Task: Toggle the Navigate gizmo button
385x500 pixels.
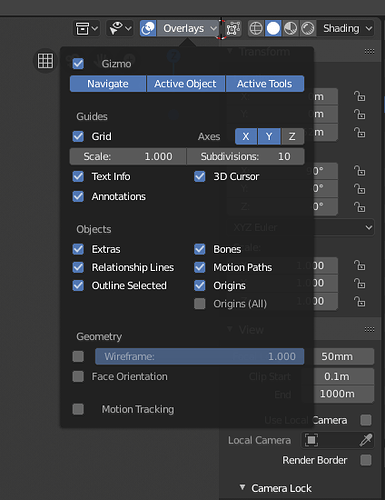Action: point(108,83)
